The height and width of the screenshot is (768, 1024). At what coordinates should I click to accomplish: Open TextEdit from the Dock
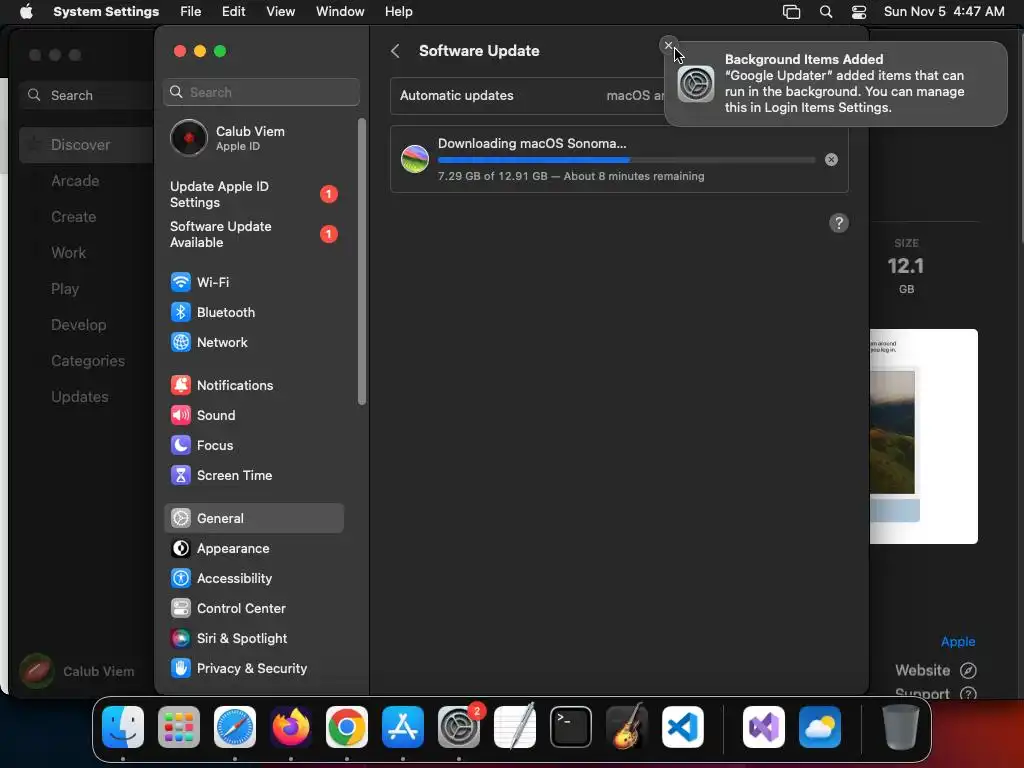coord(515,727)
